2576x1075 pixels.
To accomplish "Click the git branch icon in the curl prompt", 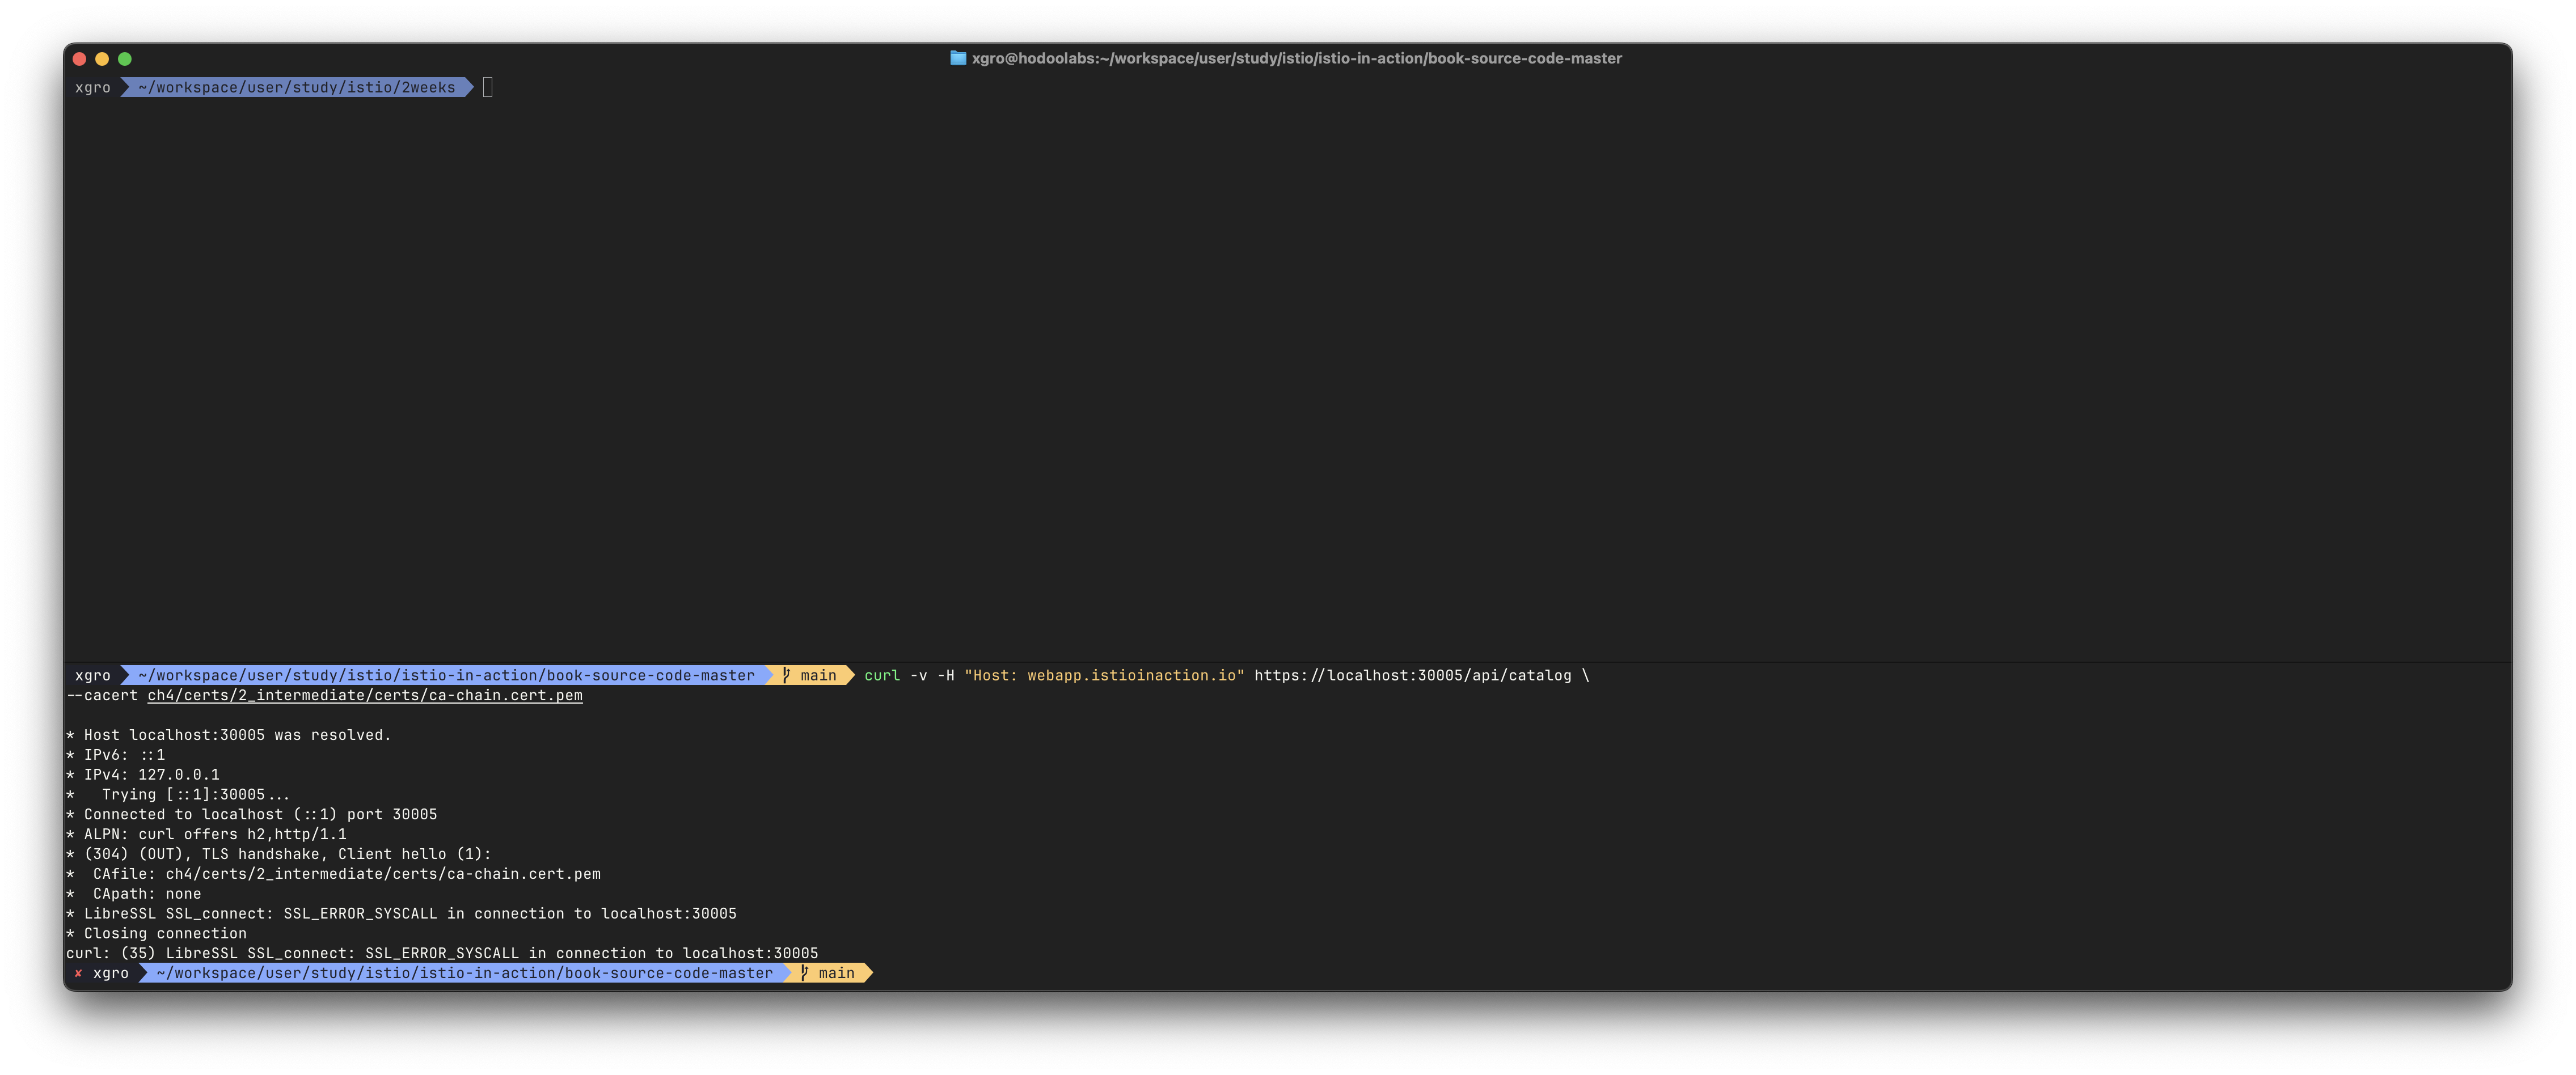I will tap(786, 675).
